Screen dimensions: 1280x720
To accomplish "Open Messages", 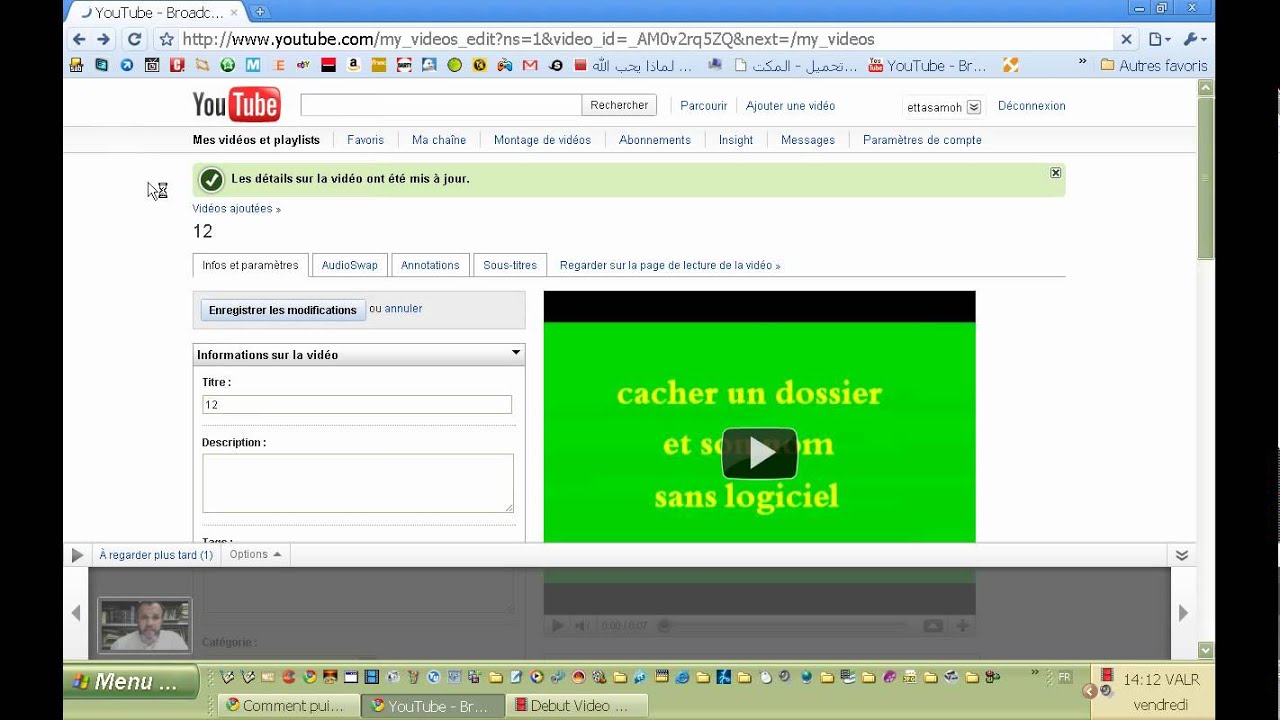I will [808, 140].
